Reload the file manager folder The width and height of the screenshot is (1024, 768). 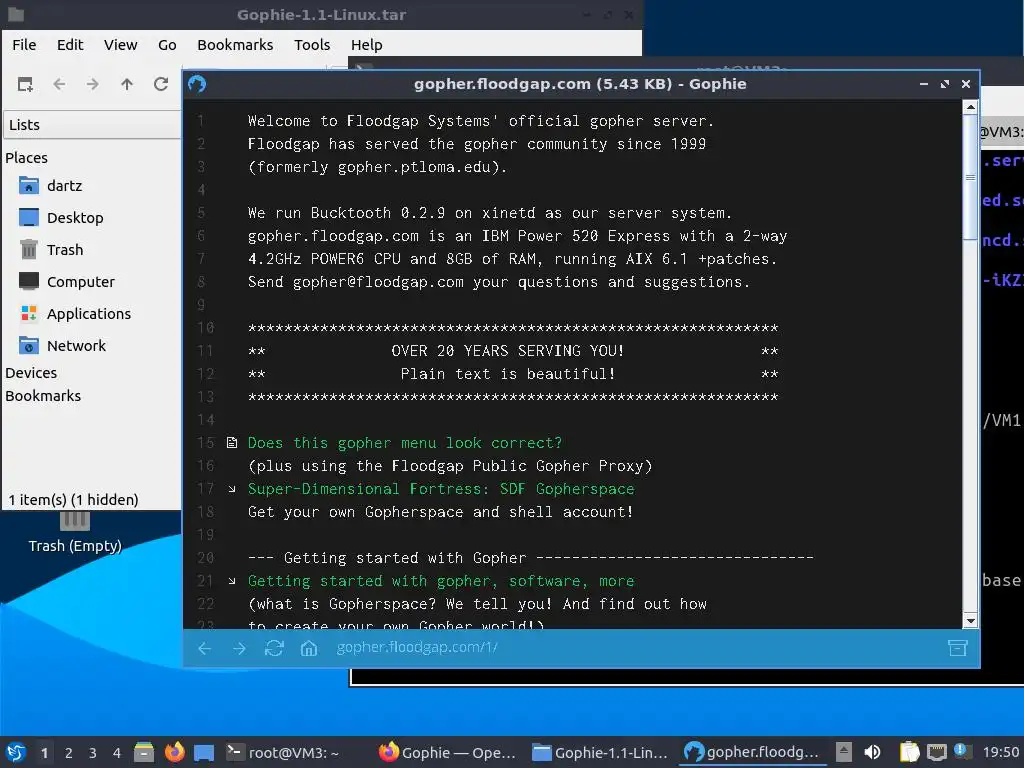pos(161,84)
